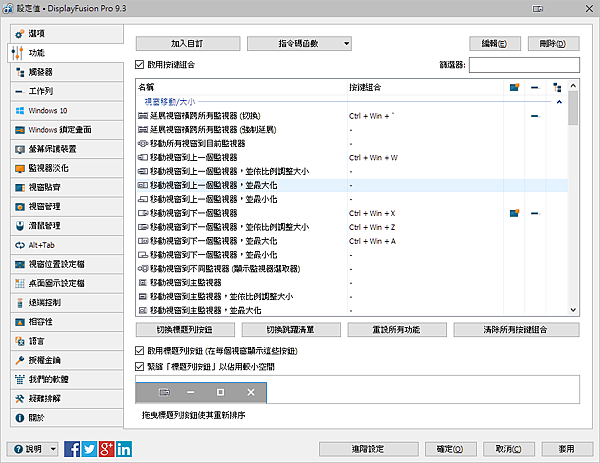Click the trigger column header icon
This screenshot has width=600, height=463.
557,87
